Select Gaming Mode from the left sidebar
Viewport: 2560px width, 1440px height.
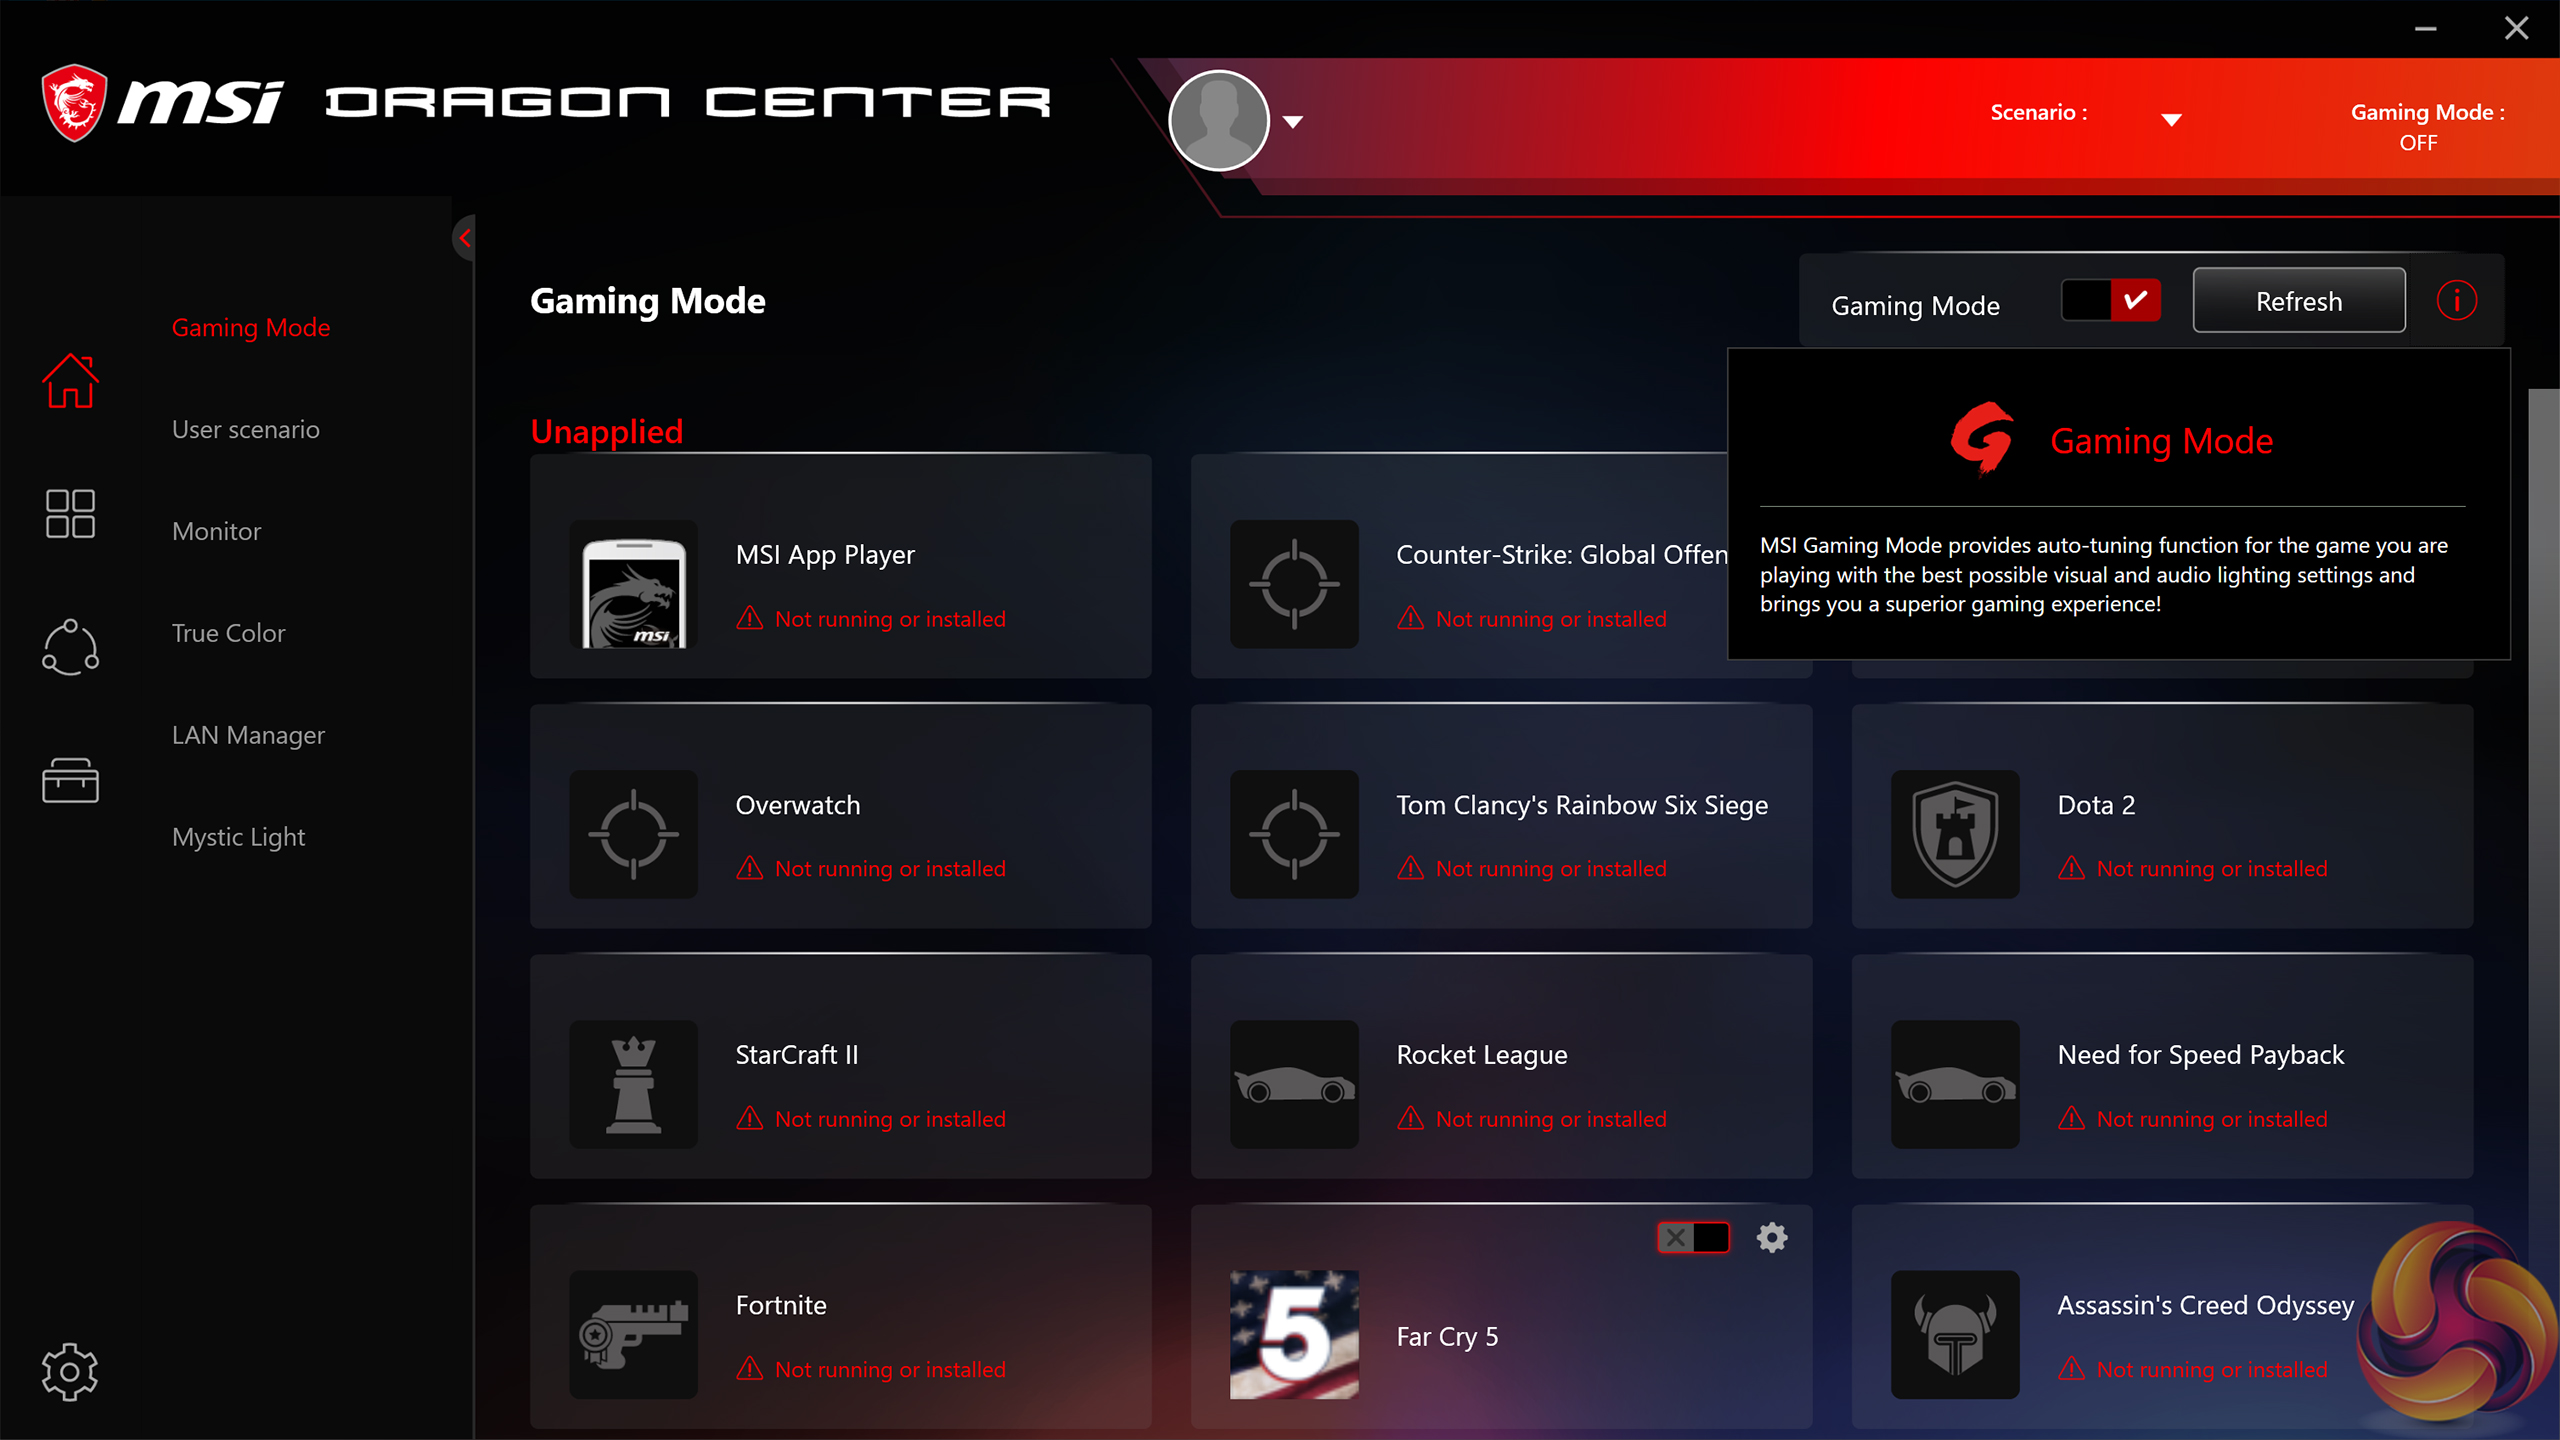(x=251, y=327)
